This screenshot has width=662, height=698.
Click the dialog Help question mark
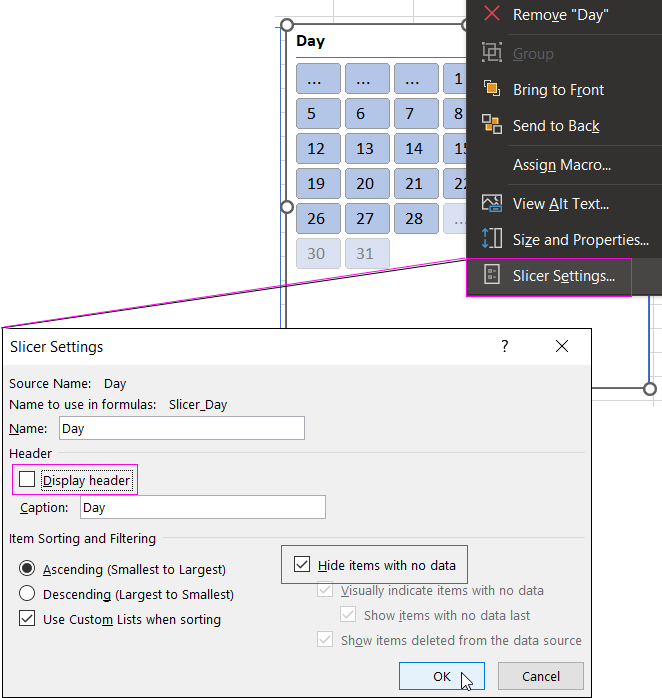click(505, 347)
